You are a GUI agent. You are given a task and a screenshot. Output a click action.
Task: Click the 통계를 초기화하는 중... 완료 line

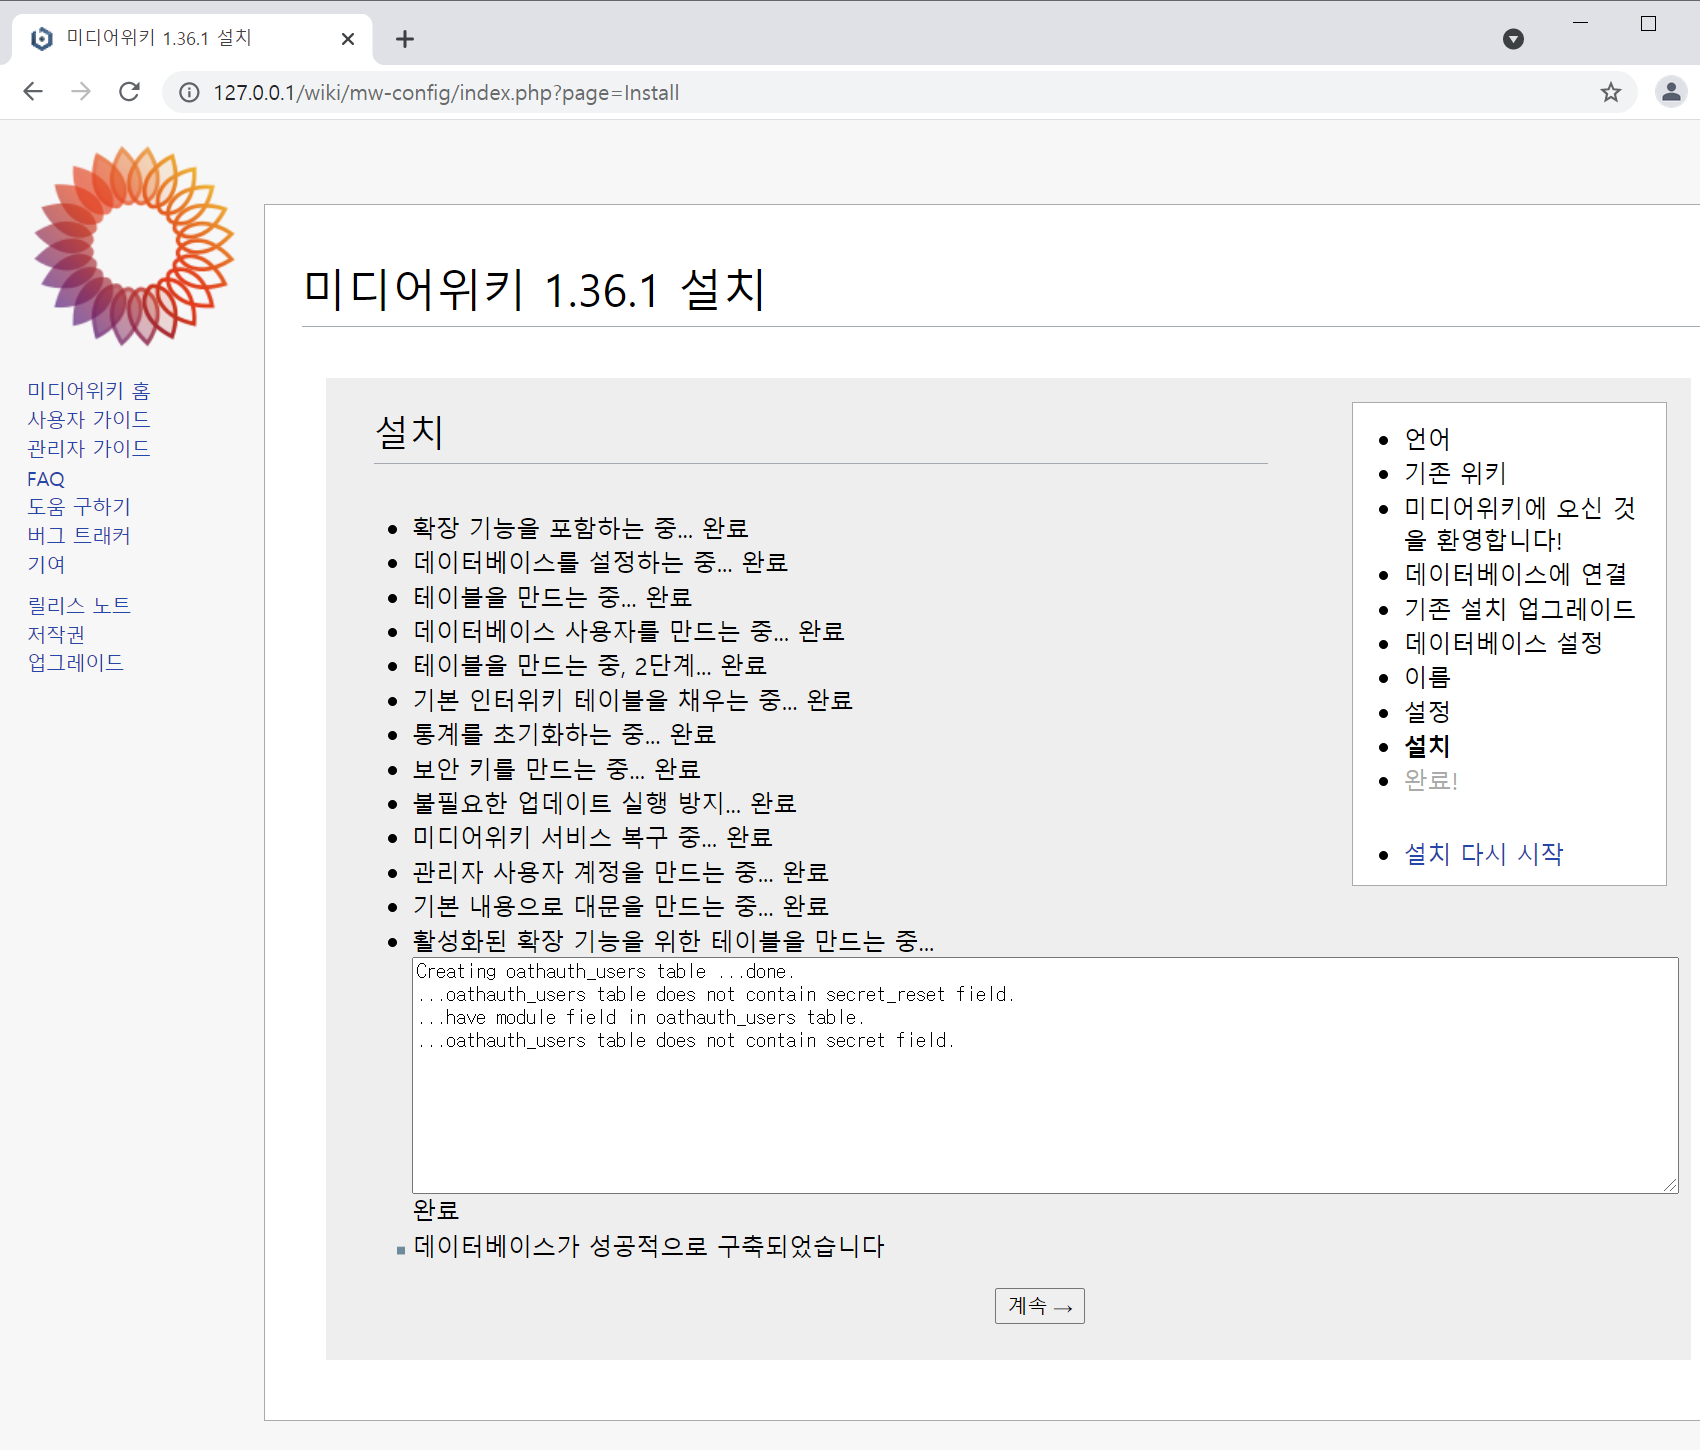tap(564, 734)
